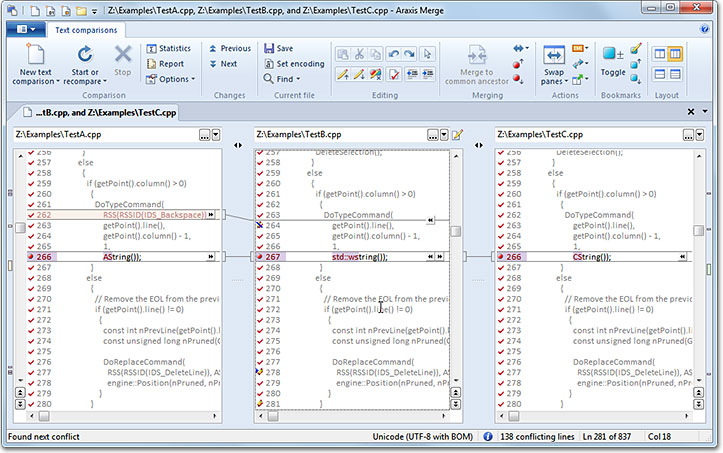Click the previous edit marker pencil-up icon
The height and width of the screenshot is (453, 723).
click(343, 74)
